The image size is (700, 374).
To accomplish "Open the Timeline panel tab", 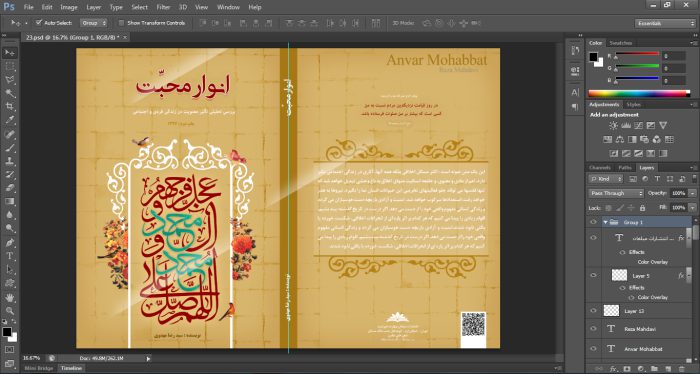I will (71, 368).
